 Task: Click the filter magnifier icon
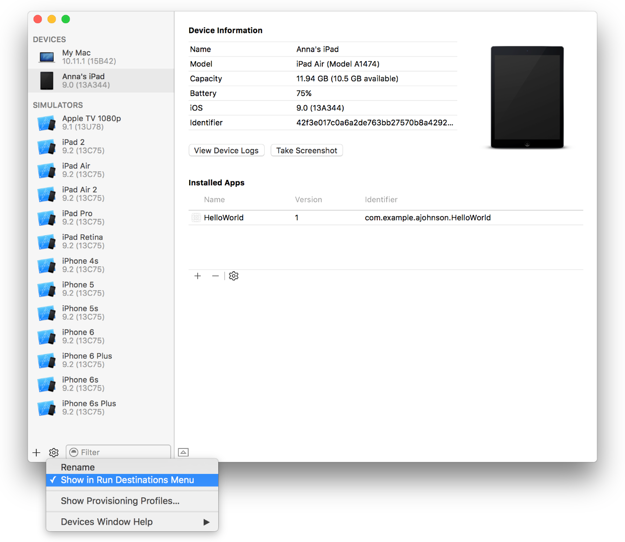coord(74,452)
